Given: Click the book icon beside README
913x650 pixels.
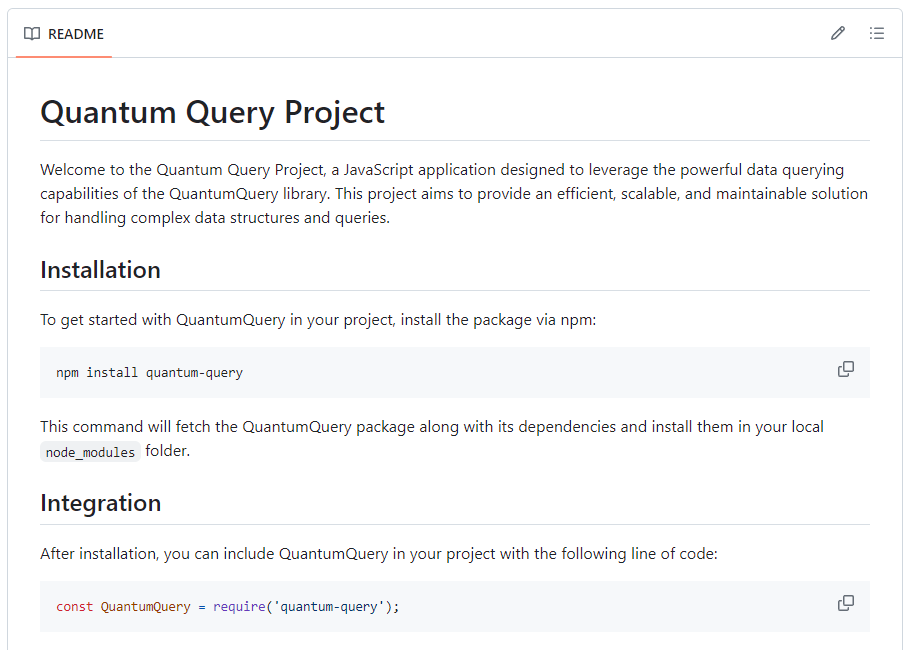Looking at the screenshot, I should (x=32, y=34).
